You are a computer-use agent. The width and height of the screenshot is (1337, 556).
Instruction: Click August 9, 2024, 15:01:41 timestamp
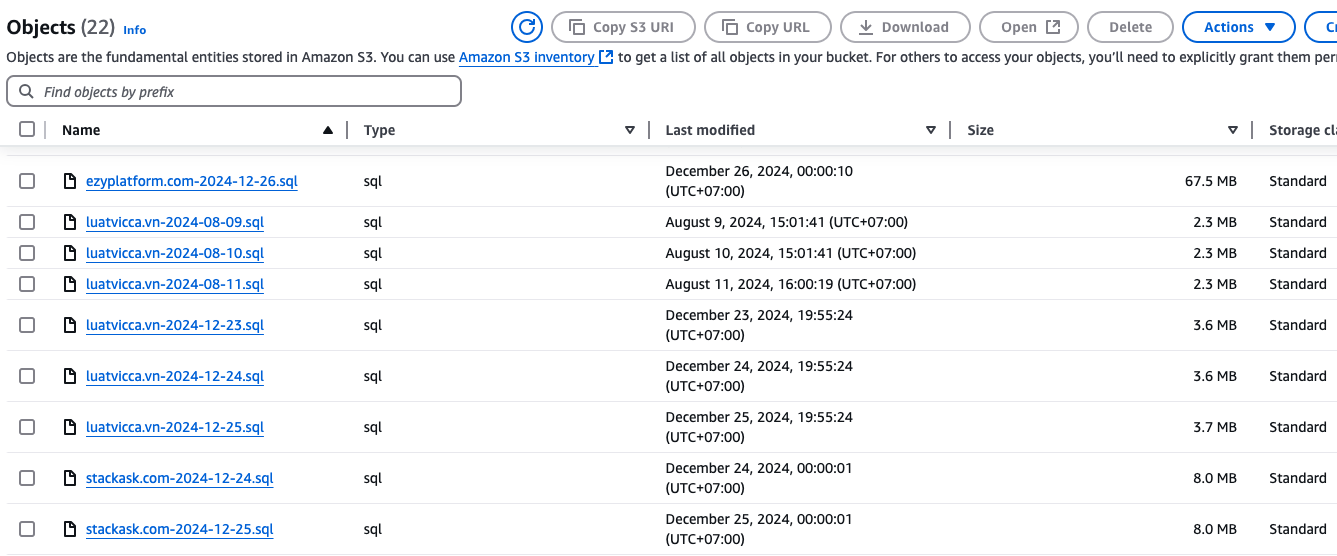tap(787, 222)
